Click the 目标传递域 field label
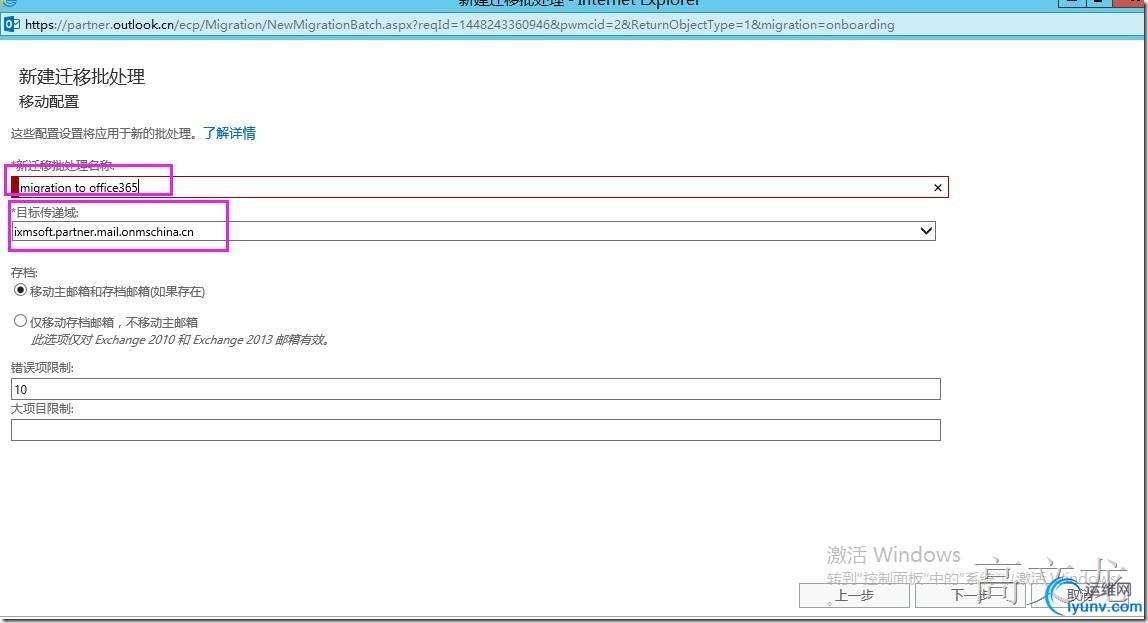The image size is (1148, 623). click(45, 212)
